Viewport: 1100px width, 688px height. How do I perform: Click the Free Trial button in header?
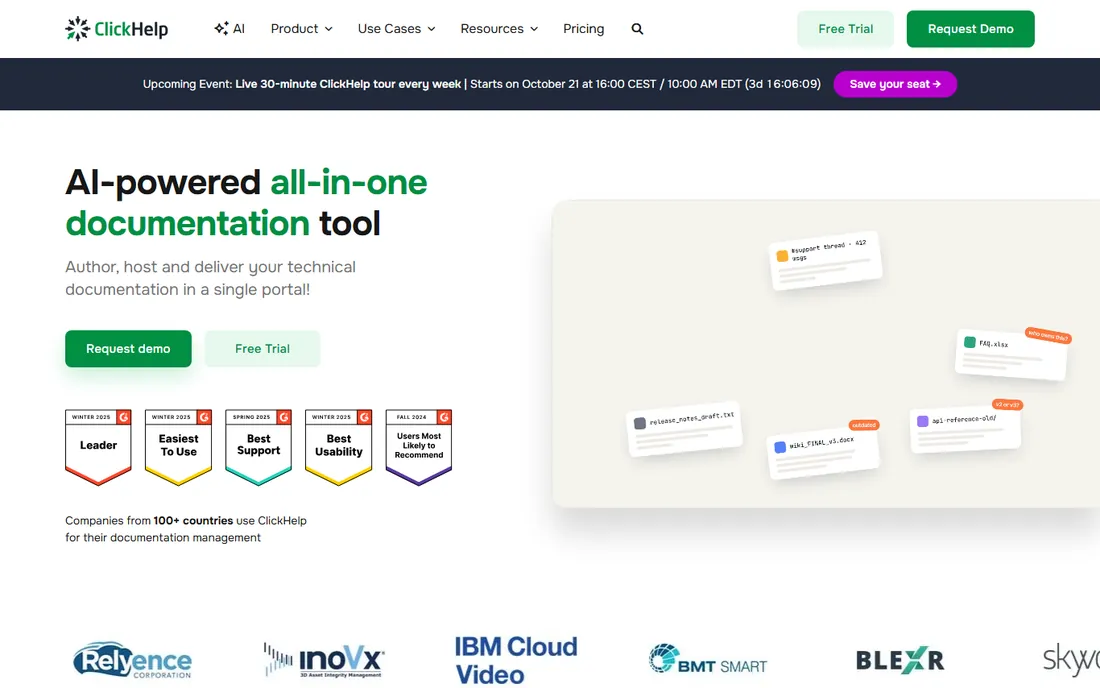tap(845, 29)
